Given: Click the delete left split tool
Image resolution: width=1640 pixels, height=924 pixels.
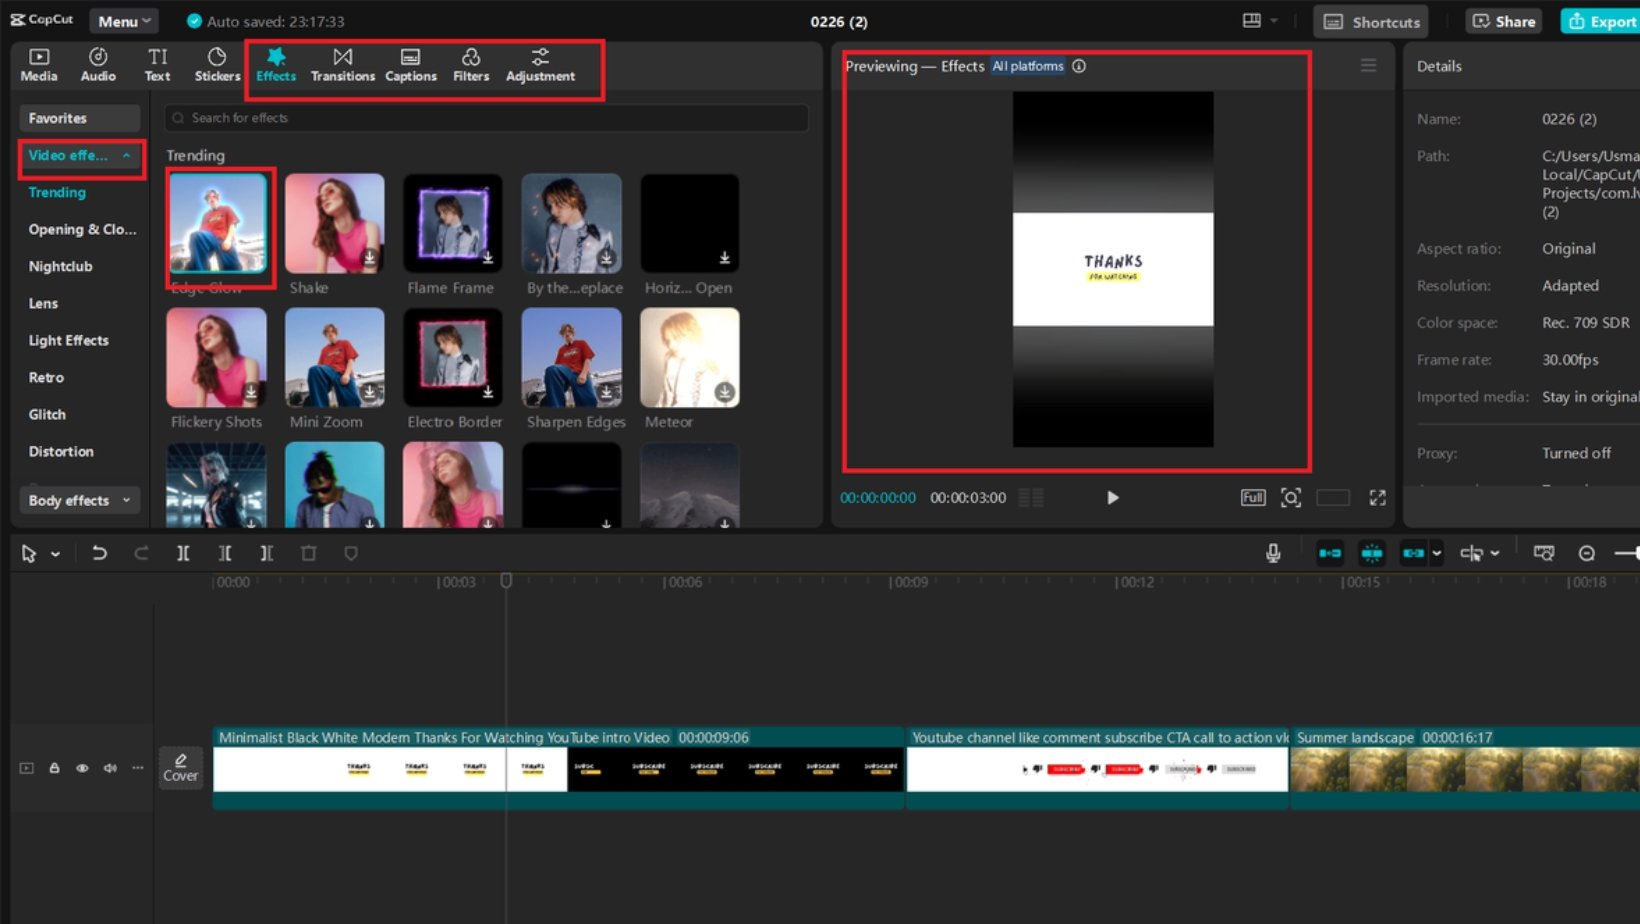Looking at the screenshot, I should click(x=225, y=553).
